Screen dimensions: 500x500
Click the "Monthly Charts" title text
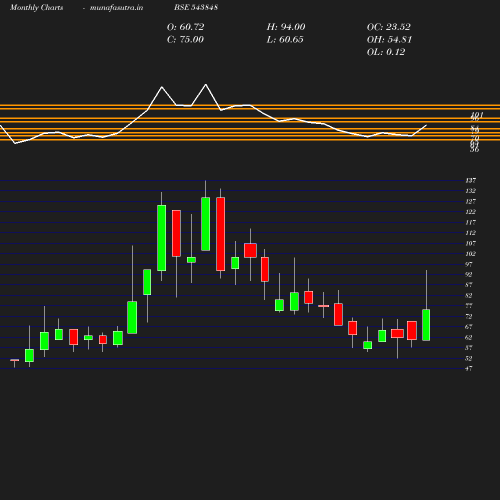point(36,7)
